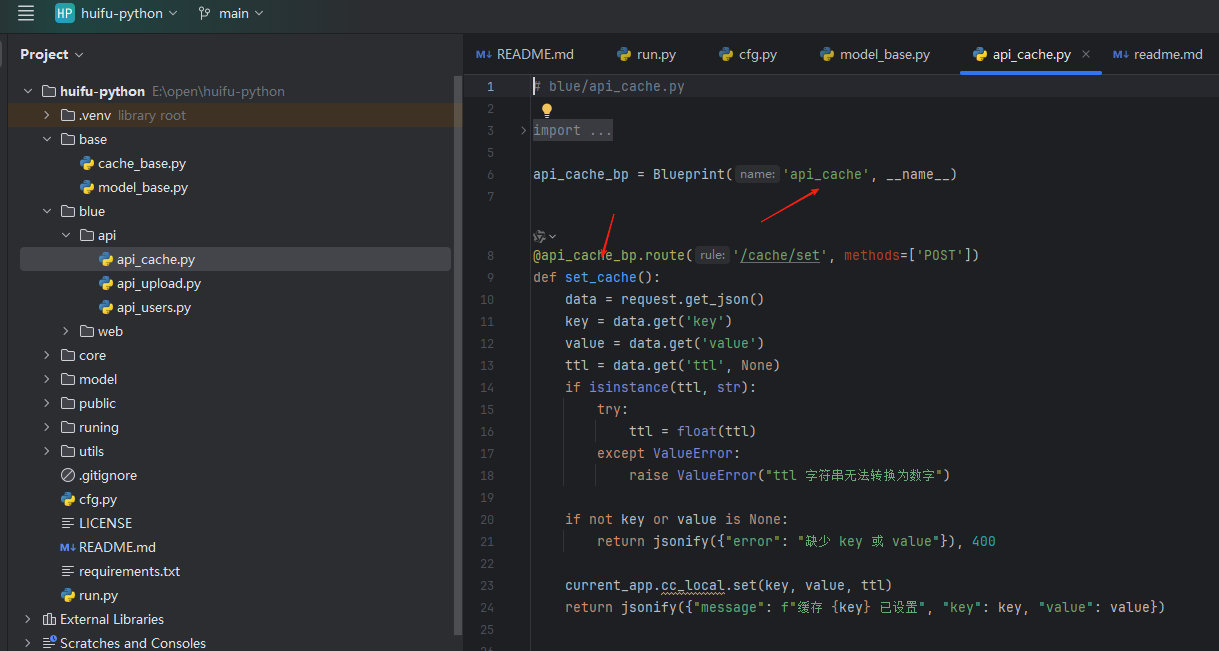
Task: Click the .venv folder icon
Action: click(68, 115)
